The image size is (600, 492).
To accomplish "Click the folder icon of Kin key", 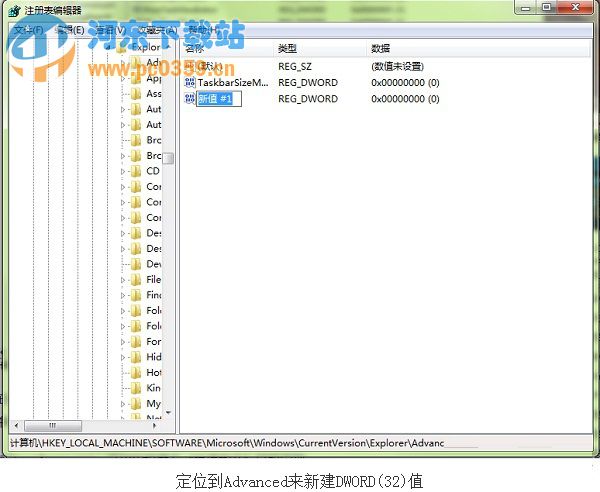I will pyautogui.click(x=136, y=388).
